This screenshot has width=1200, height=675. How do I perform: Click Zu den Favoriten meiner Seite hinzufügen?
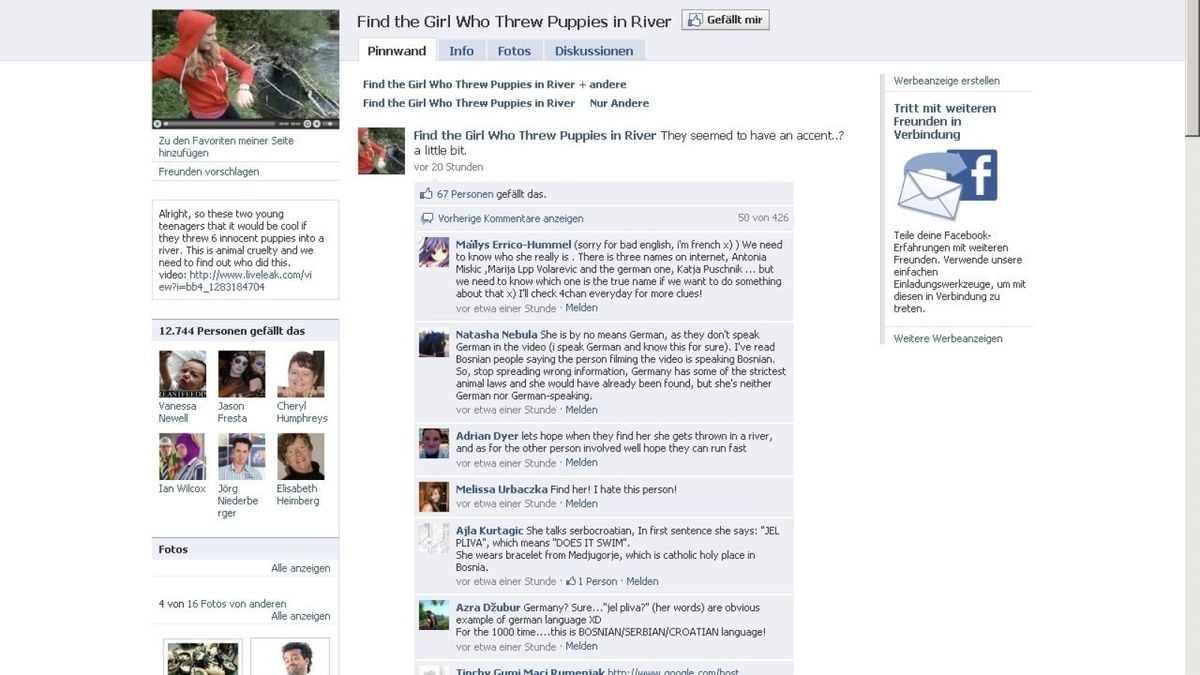[226, 147]
